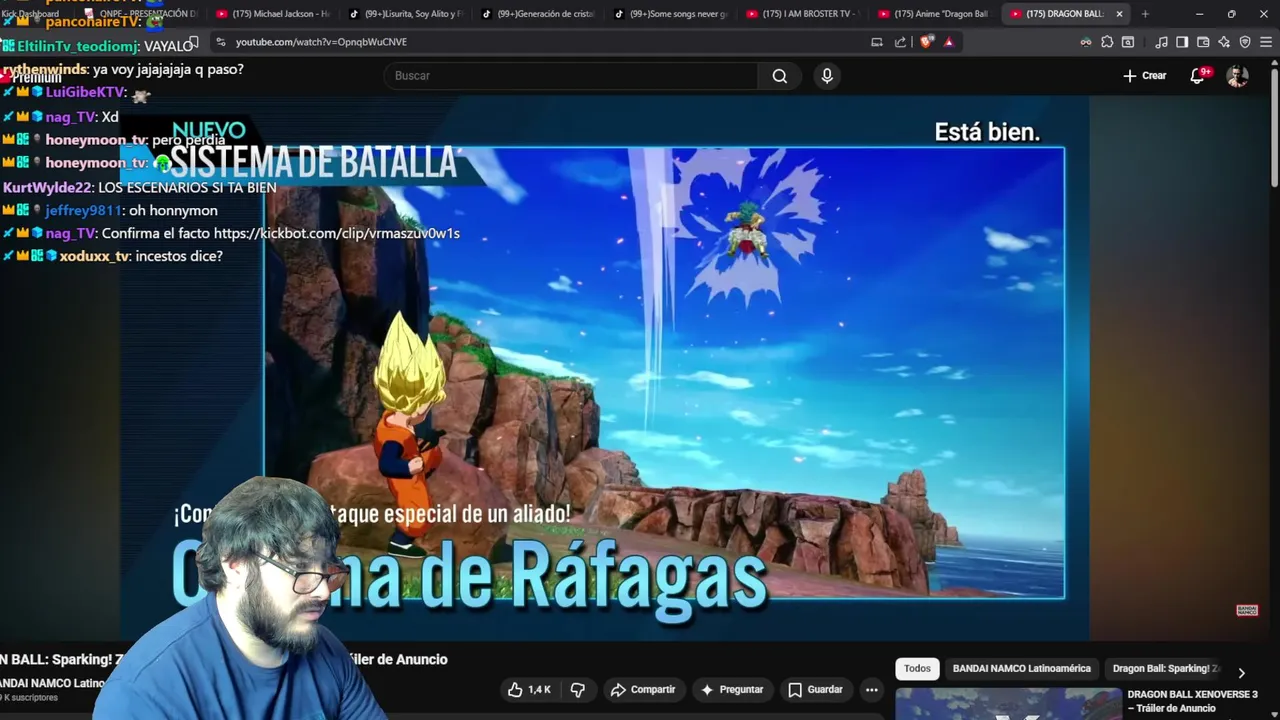
Task: Switch to I AM BROSTER TV tab
Action: 803,14
